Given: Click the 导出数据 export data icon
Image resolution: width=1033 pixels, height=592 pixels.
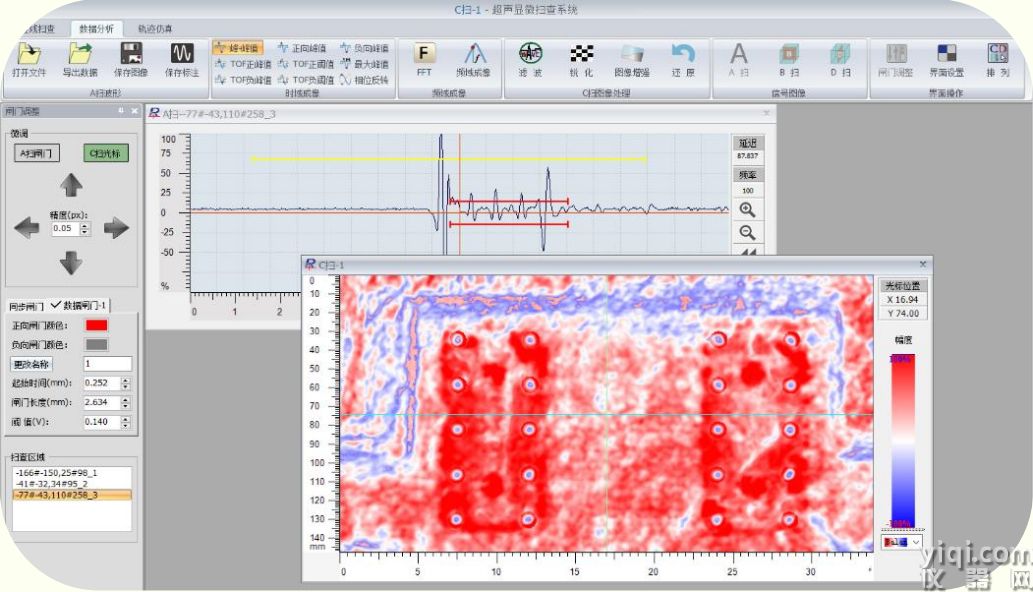Looking at the screenshot, I should coord(80,59).
